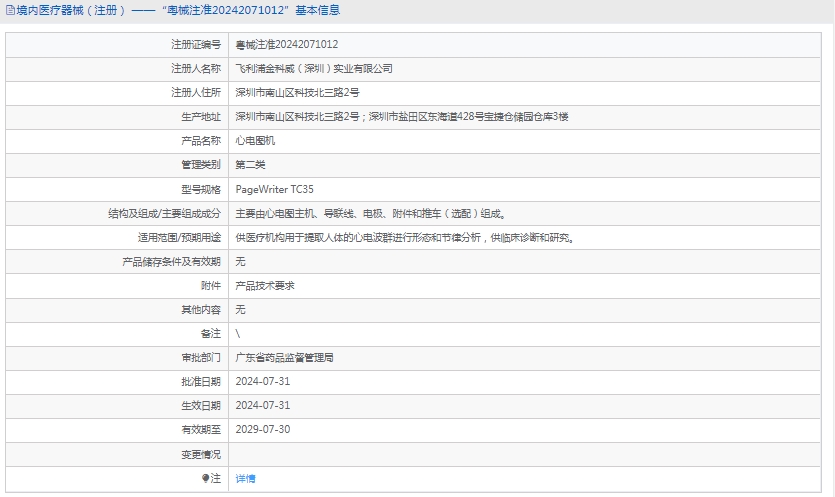This screenshot has width=835, height=497.
Task: Click the 注册证编号 field label
Action: (195, 45)
